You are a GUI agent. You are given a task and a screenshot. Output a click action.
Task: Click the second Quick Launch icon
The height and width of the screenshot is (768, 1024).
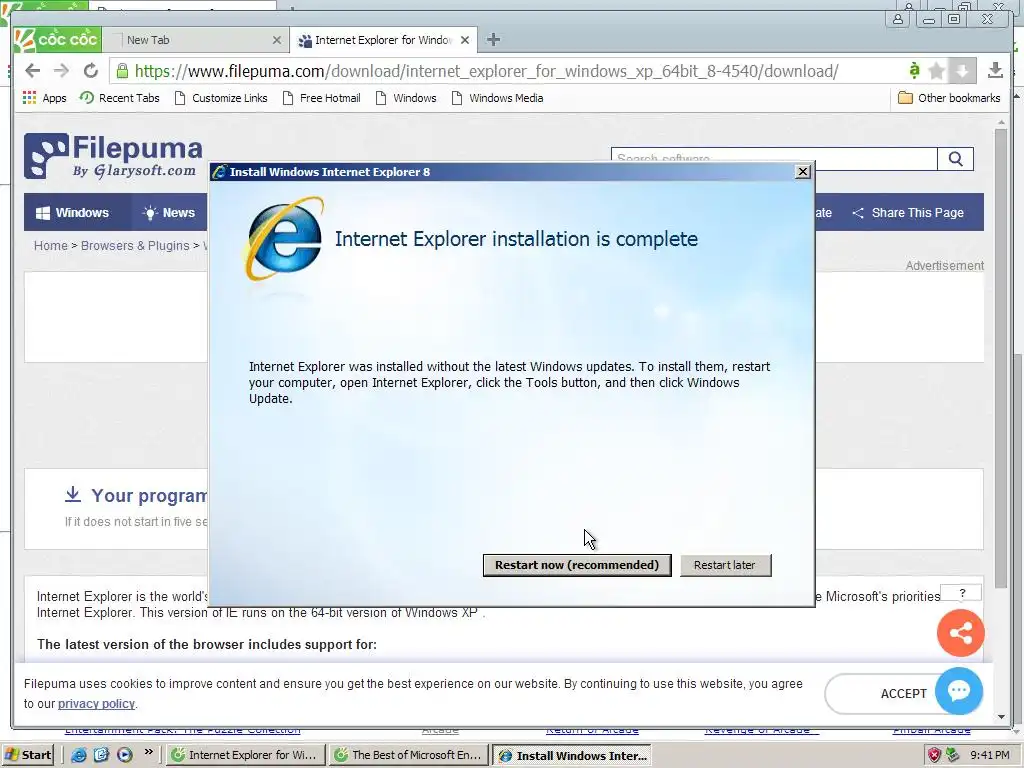pyautogui.click(x=101, y=755)
